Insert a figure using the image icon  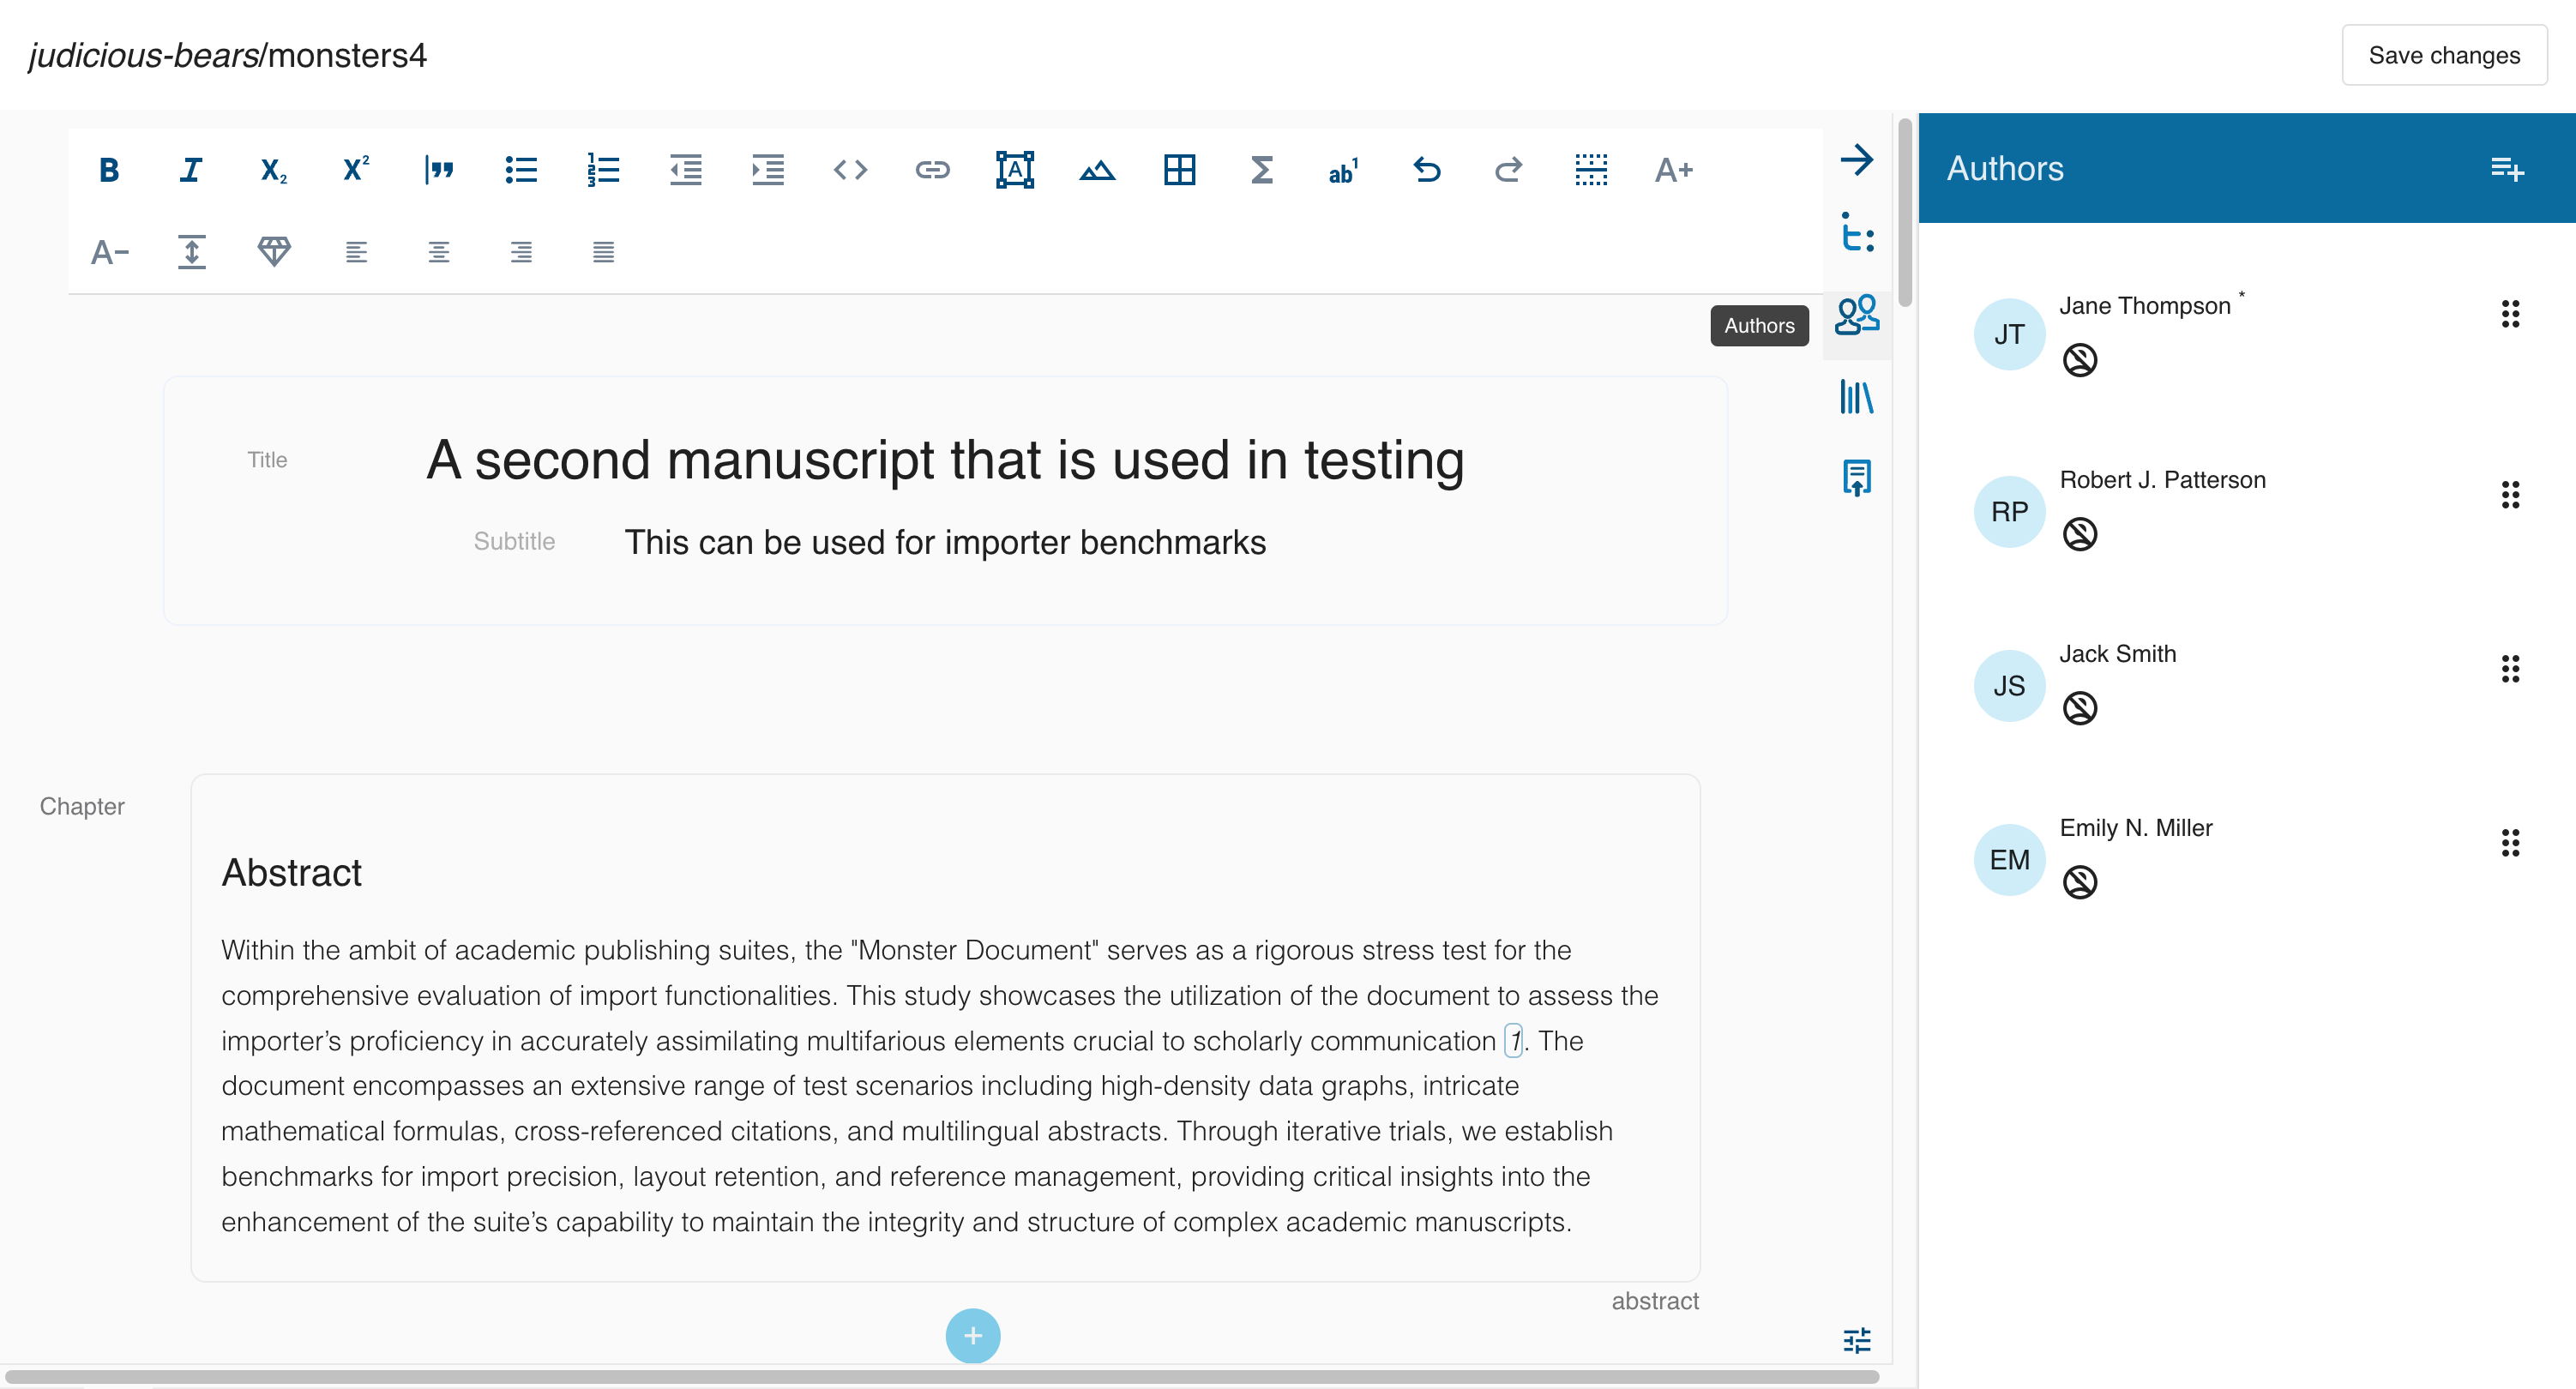(1097, 170)
